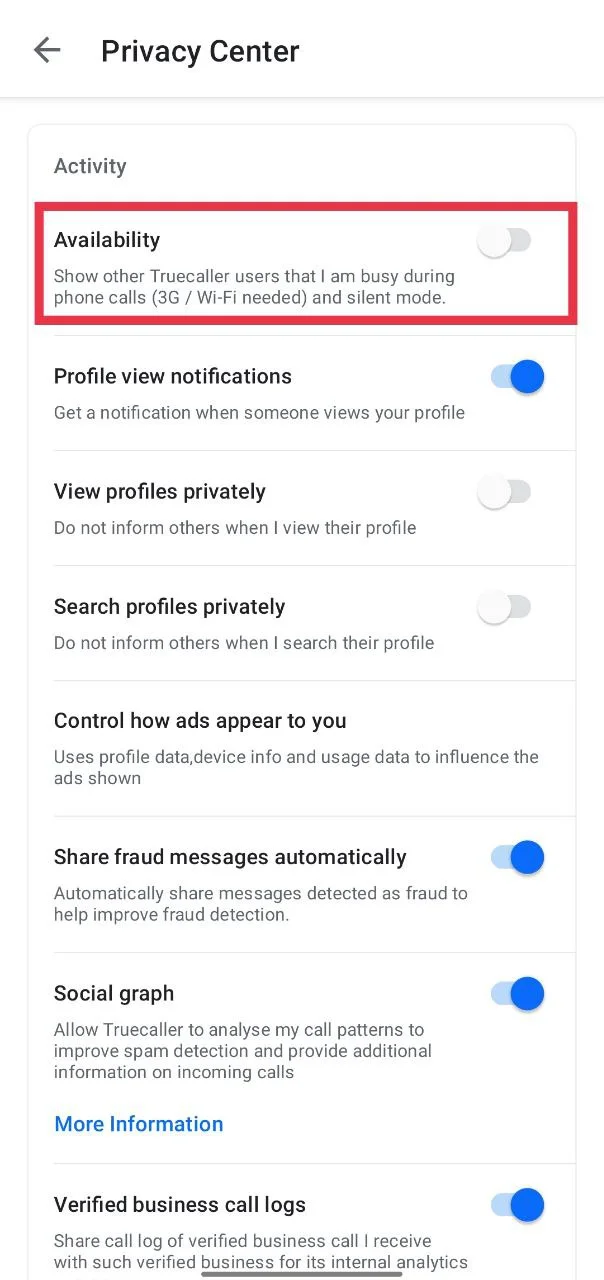Image resolution: width=604 pixels, height=1280 pixels.
Task: Turn off the Social graph toggle
Action: pyautogui.click(x=516, y=993)
